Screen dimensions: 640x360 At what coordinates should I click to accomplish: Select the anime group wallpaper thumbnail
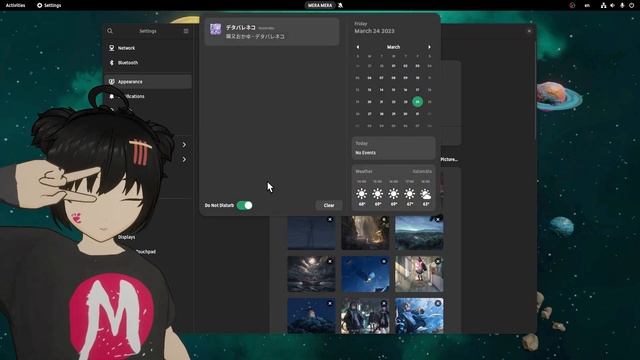tap(365, 316)
